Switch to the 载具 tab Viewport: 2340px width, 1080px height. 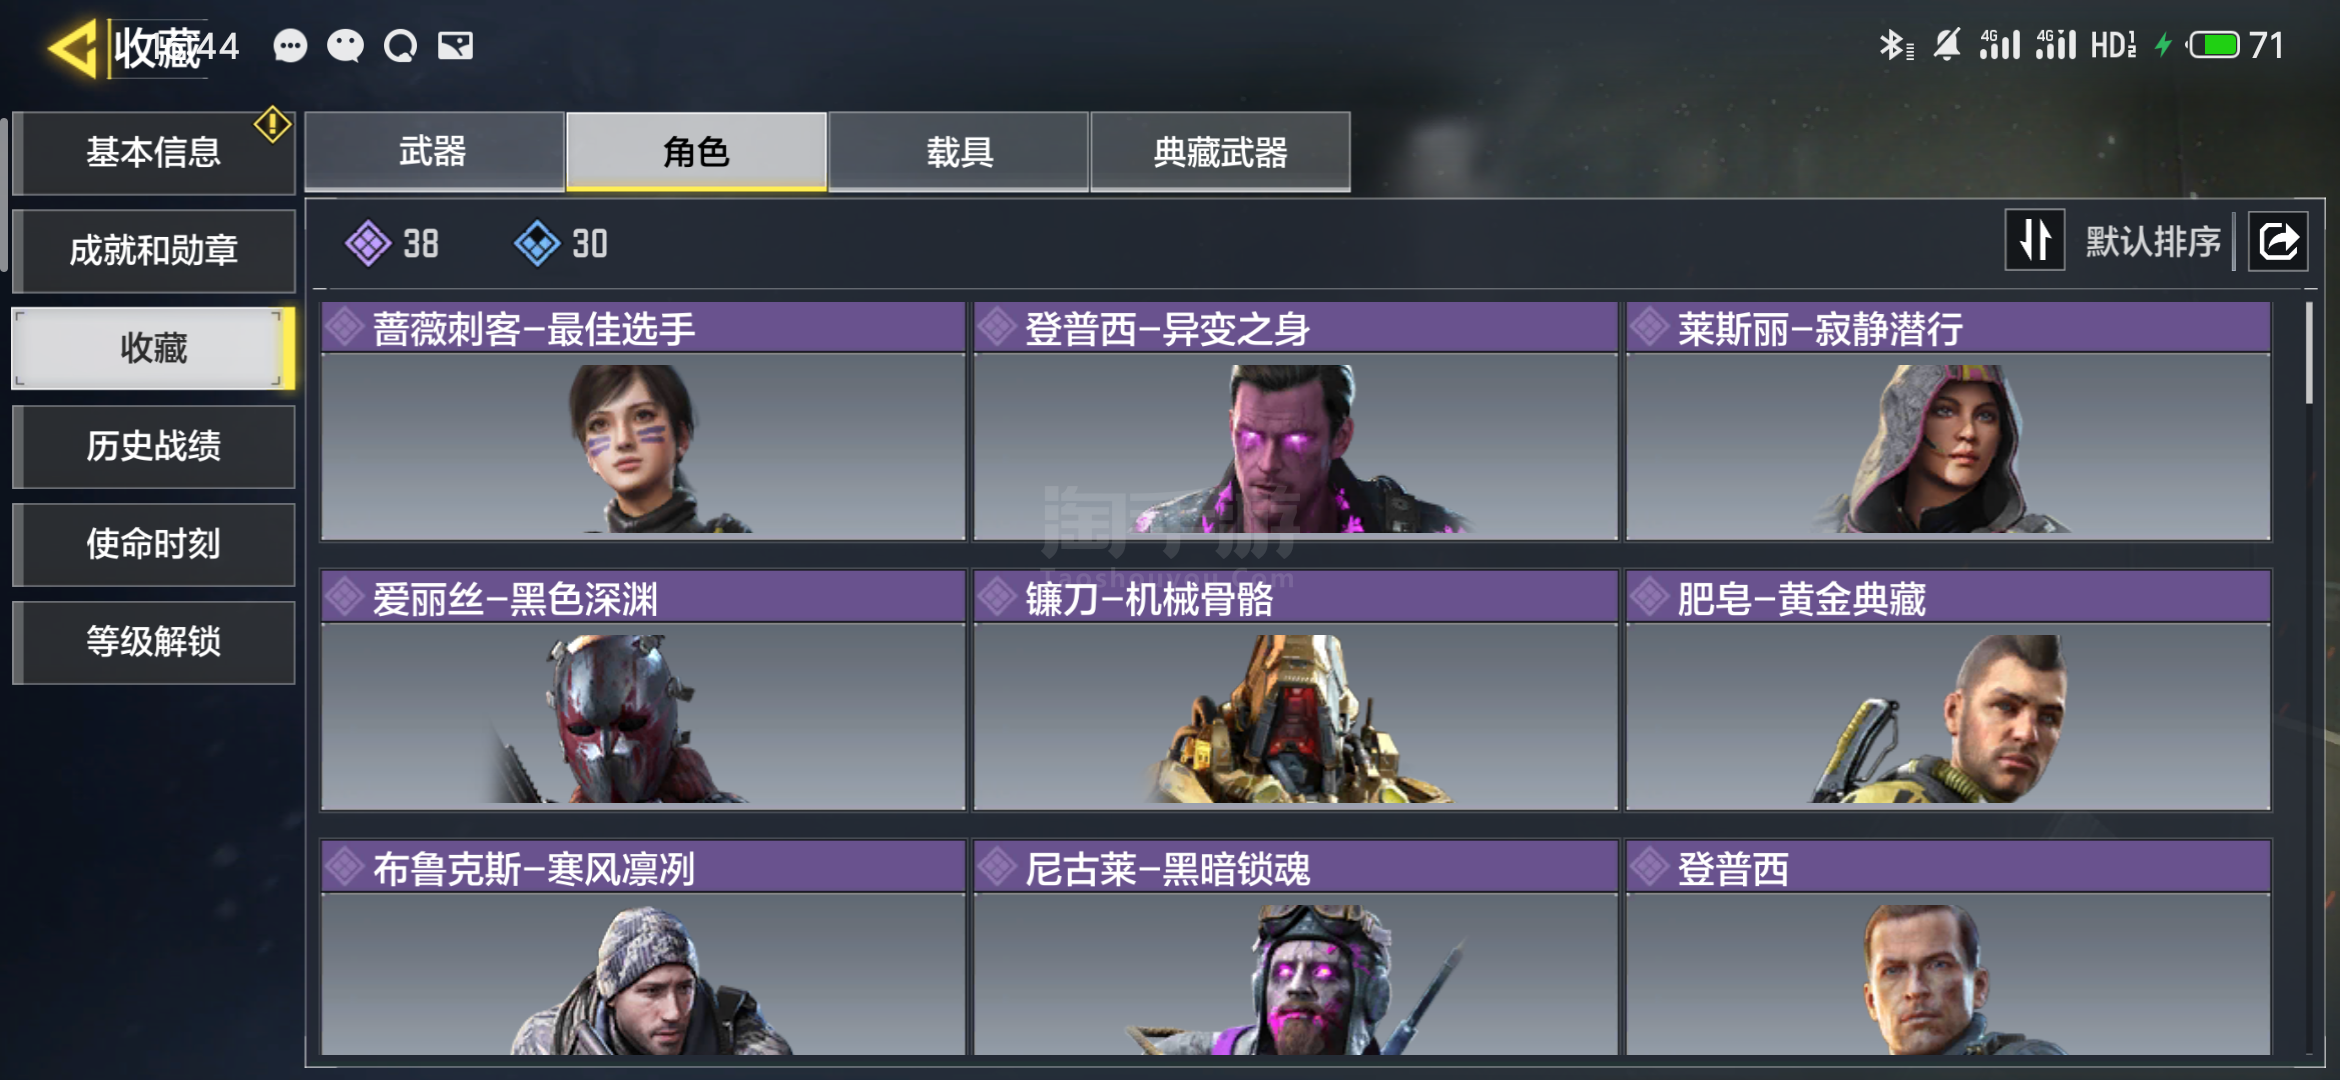tap(958, 151)
